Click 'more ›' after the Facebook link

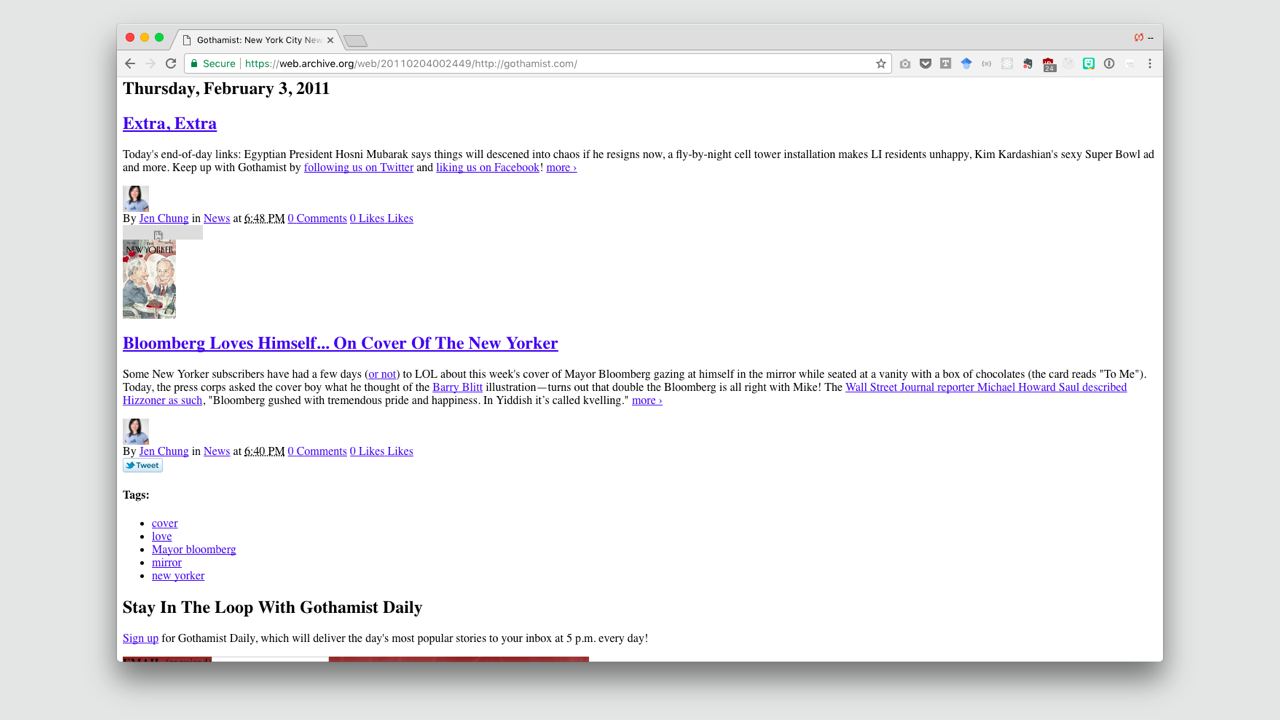click(x=561, y=167)
